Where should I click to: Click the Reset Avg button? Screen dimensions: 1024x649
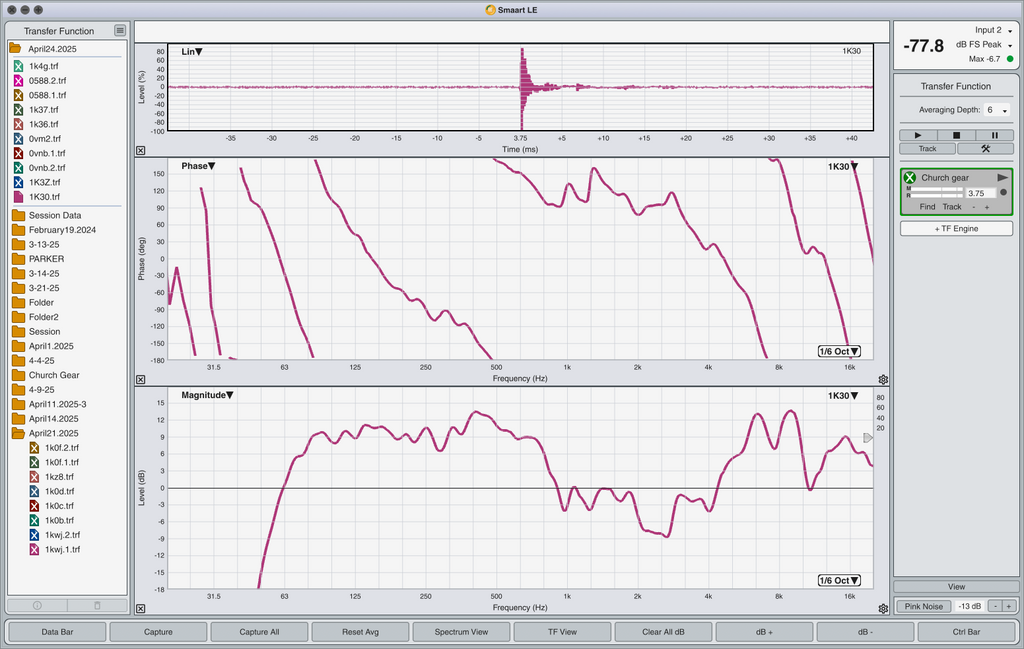pos(360,632)
